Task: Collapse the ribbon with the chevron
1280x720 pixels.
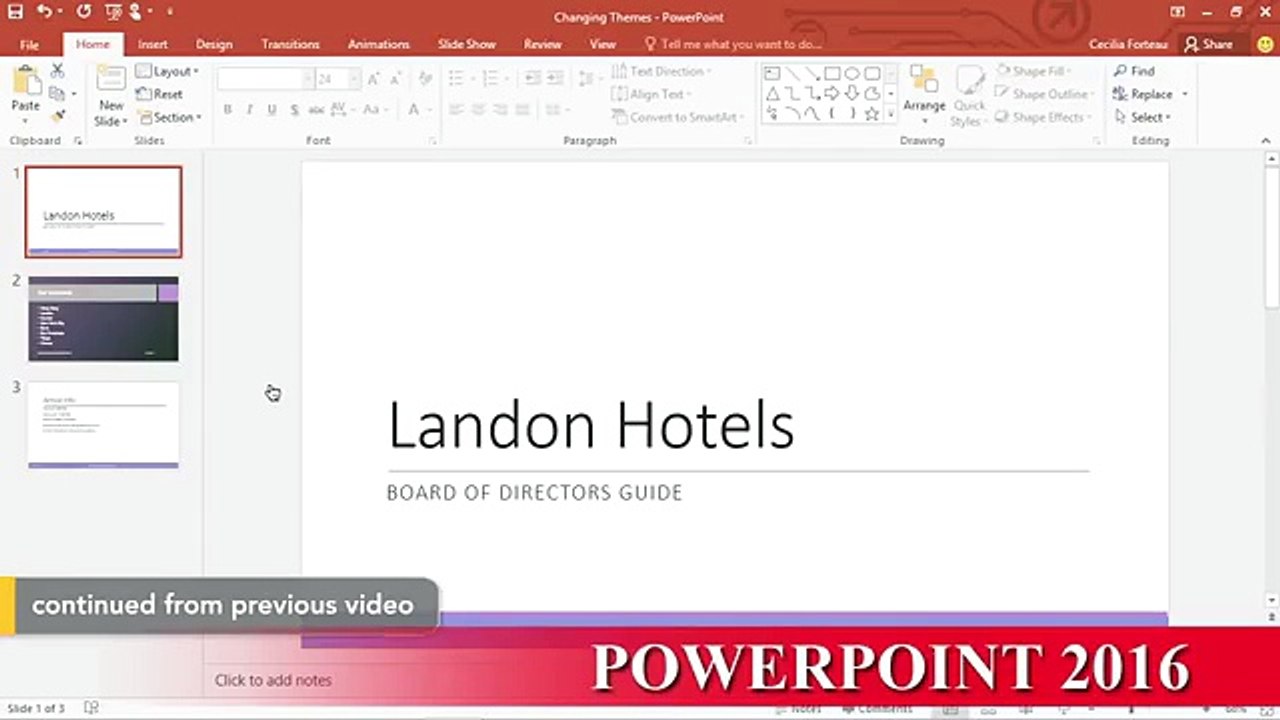Action: (x=1267, y=141)
